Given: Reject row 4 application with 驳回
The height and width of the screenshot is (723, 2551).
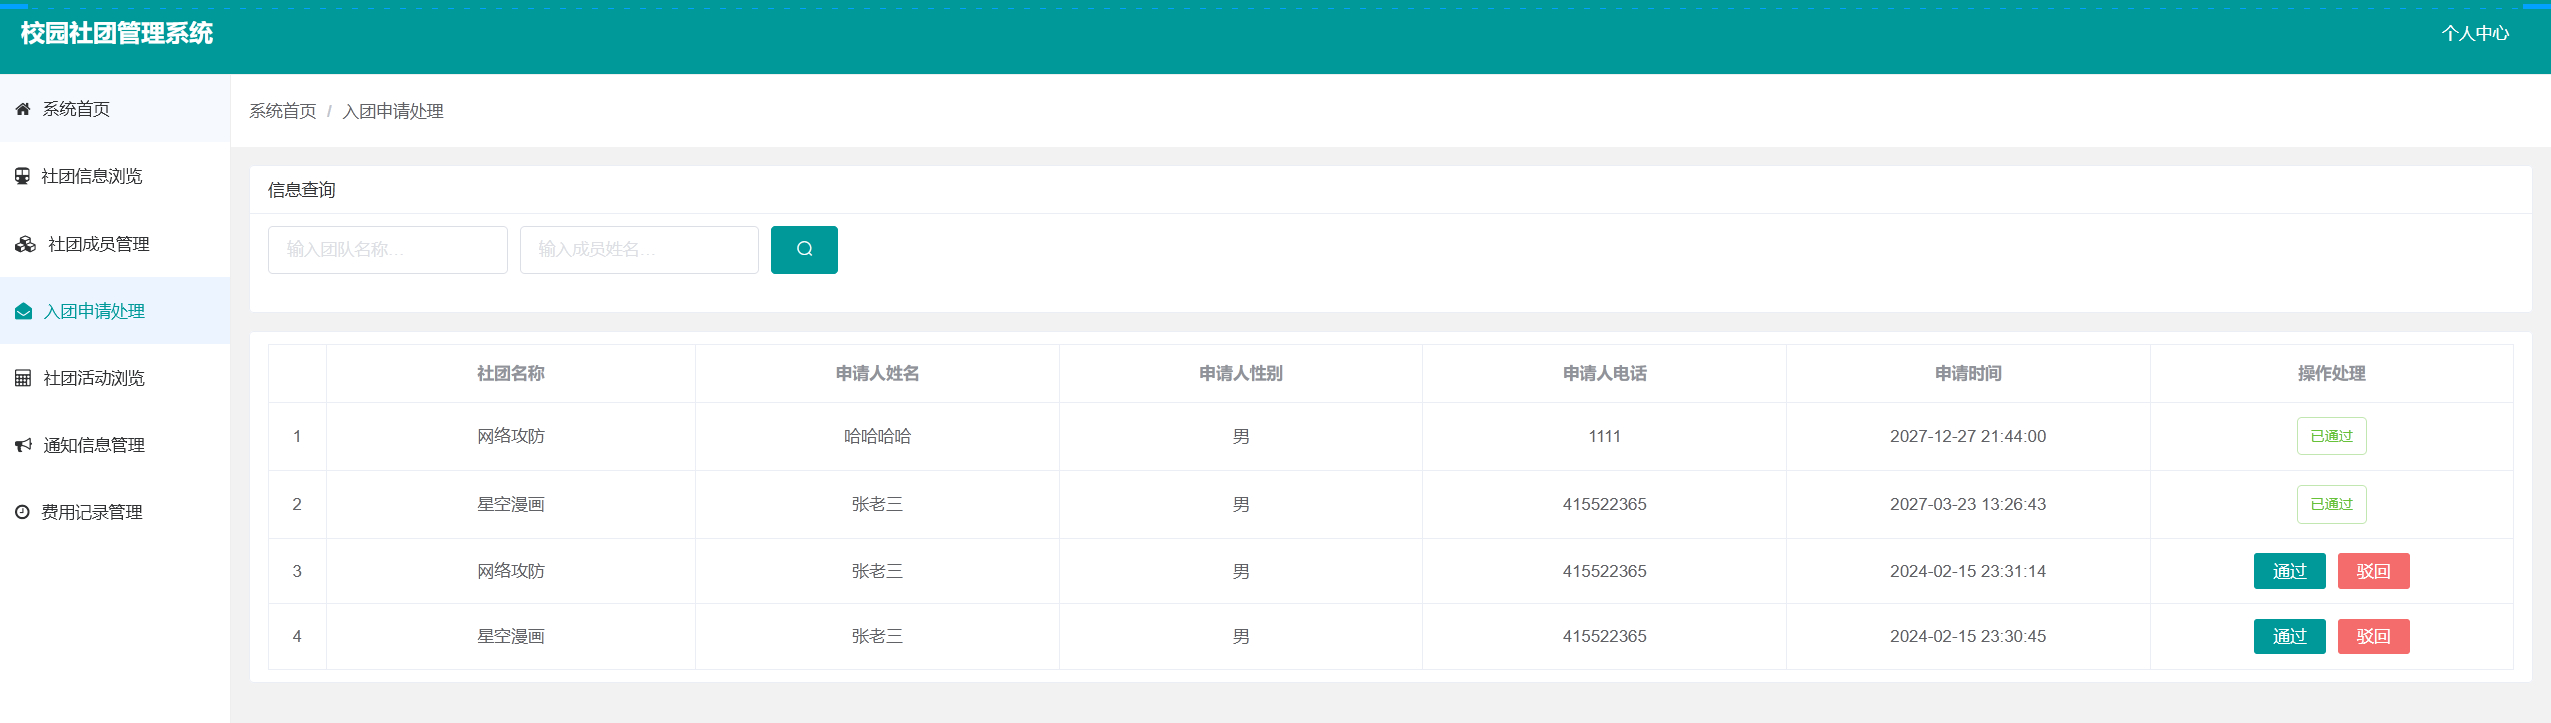Looking at the screenshot, I should (2373, 636).
